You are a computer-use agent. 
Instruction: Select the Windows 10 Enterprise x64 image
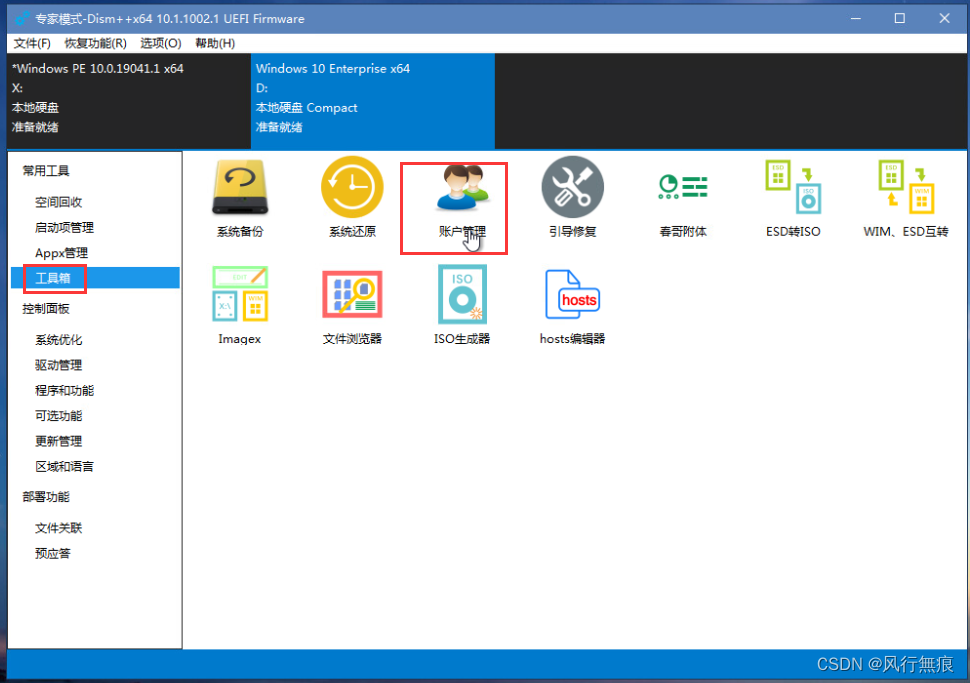pyautogui.click(x=372, y=101)
